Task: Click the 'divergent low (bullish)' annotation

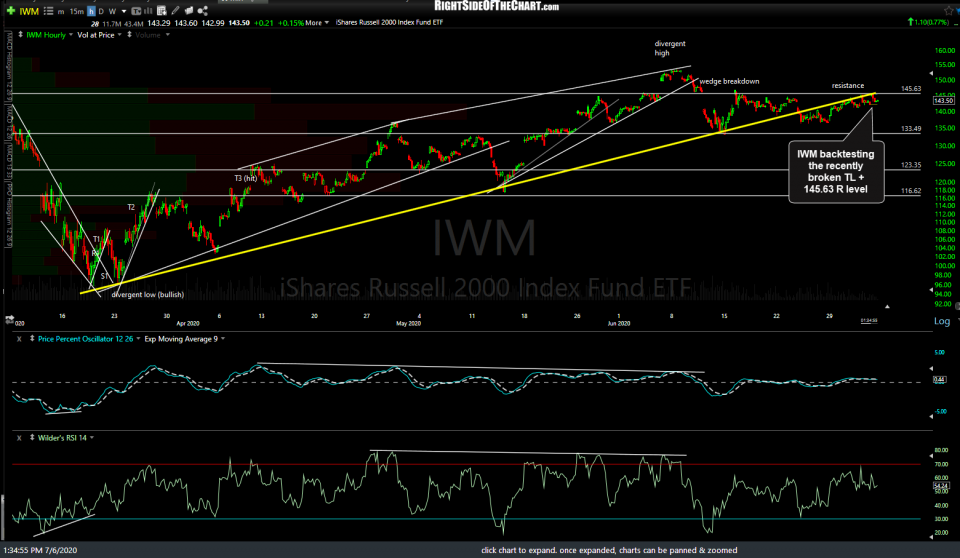Action: pos(148,295)
